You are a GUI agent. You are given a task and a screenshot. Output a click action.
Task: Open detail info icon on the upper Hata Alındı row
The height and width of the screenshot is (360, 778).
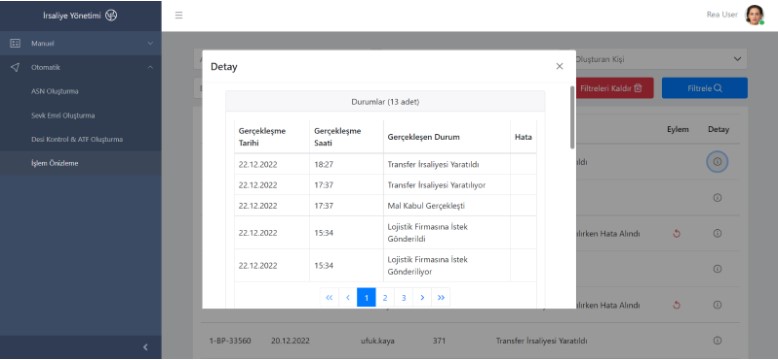click(x=717, y=233)
